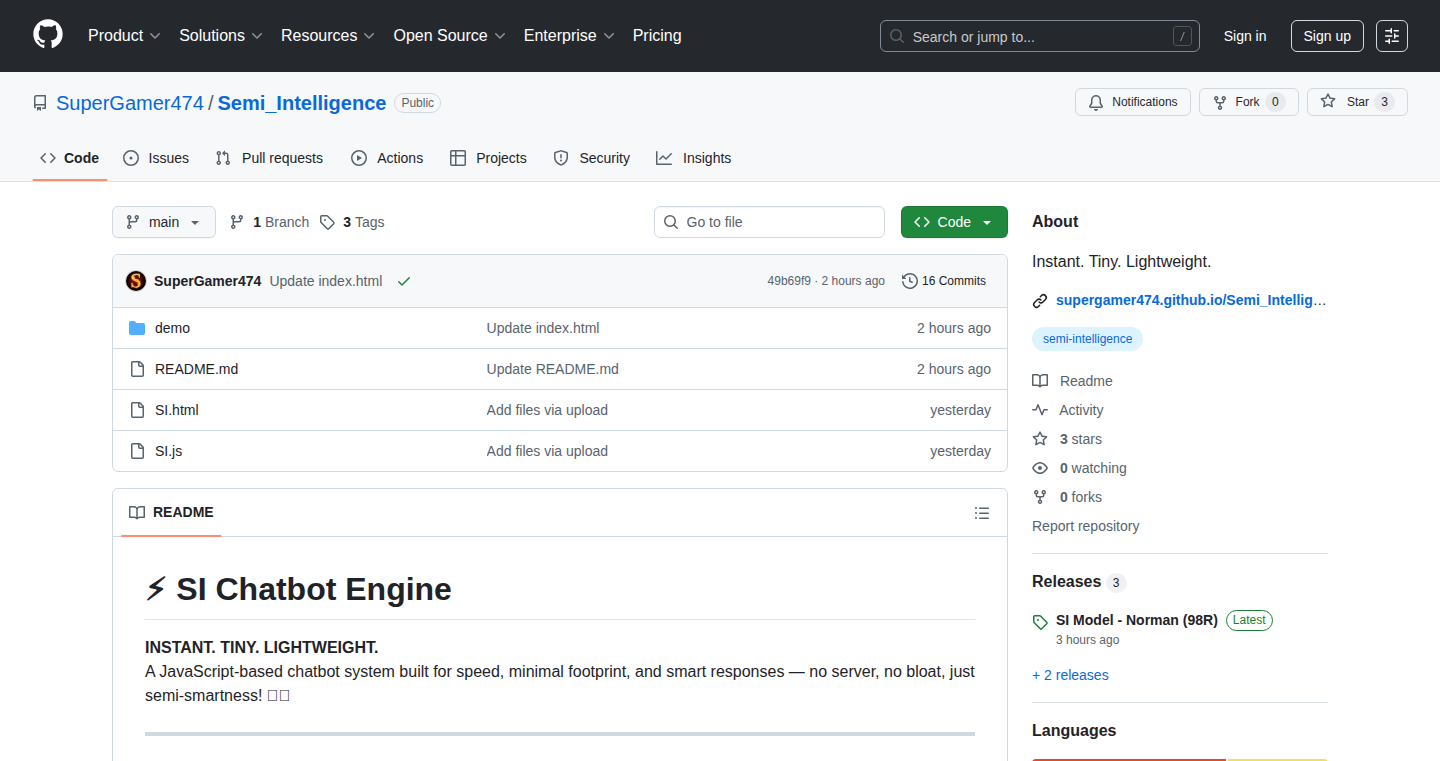Click the Semi_Intelligence repository name link
This screenshot has width=1440, height=761.
302,103
